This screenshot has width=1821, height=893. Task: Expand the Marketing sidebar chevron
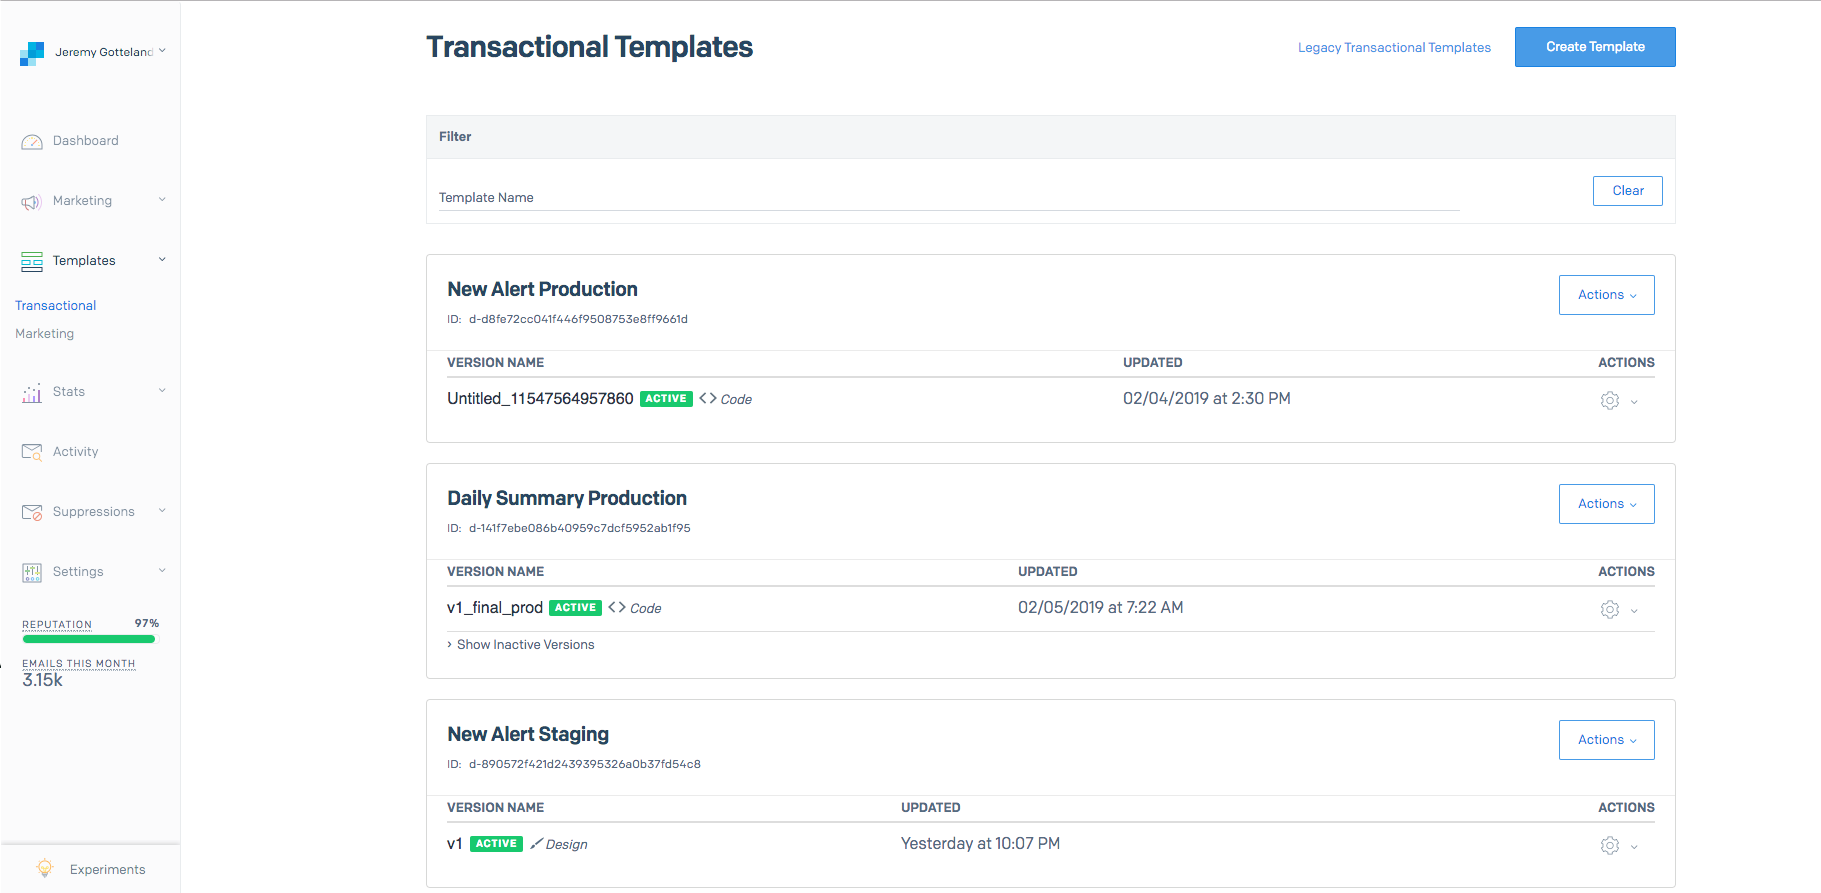click(x=162, y=200)
